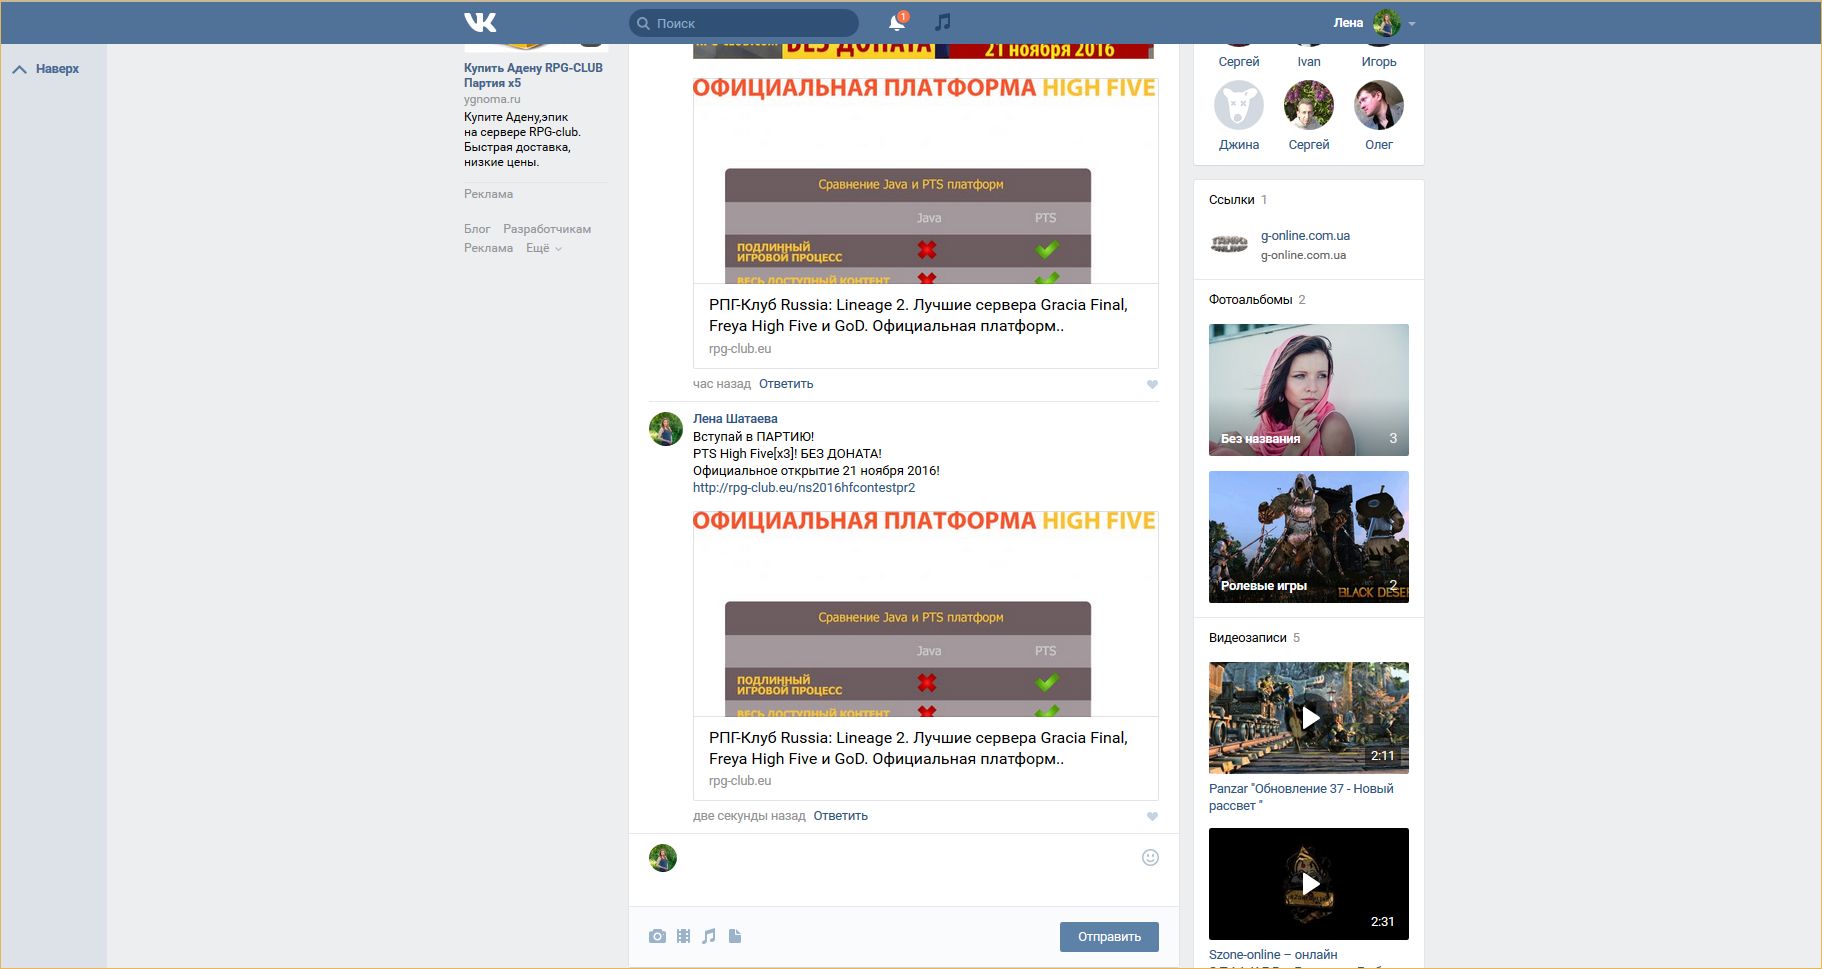The width and height of the screenshot is (1822, 969).
Task: Like the post from two seconds ago
Action: (x=1152, y=816)
